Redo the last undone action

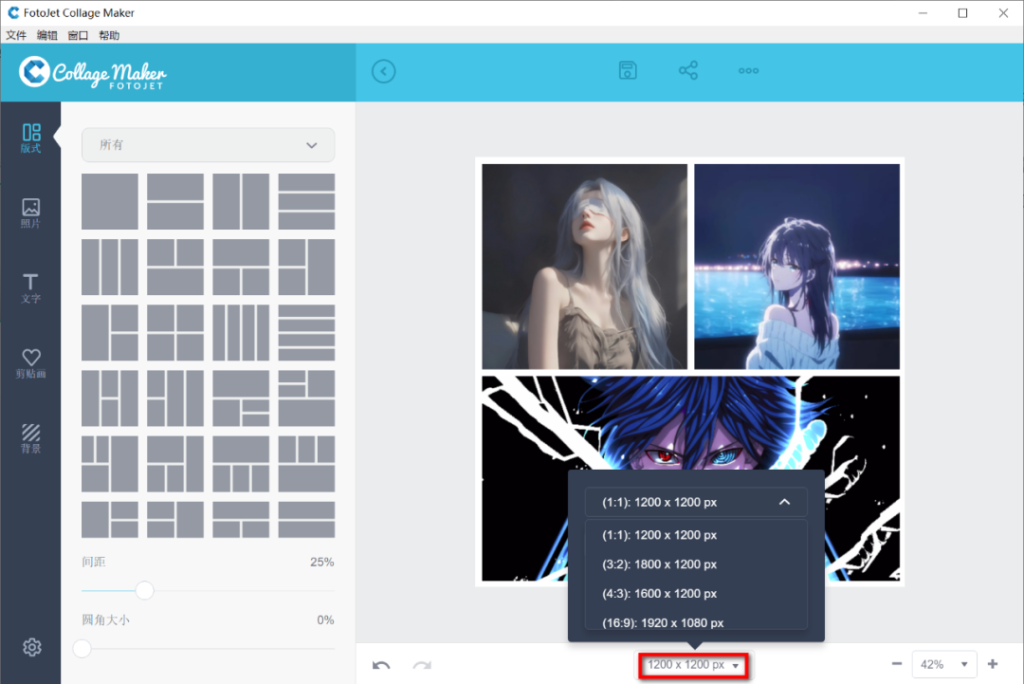coord(422,665)
